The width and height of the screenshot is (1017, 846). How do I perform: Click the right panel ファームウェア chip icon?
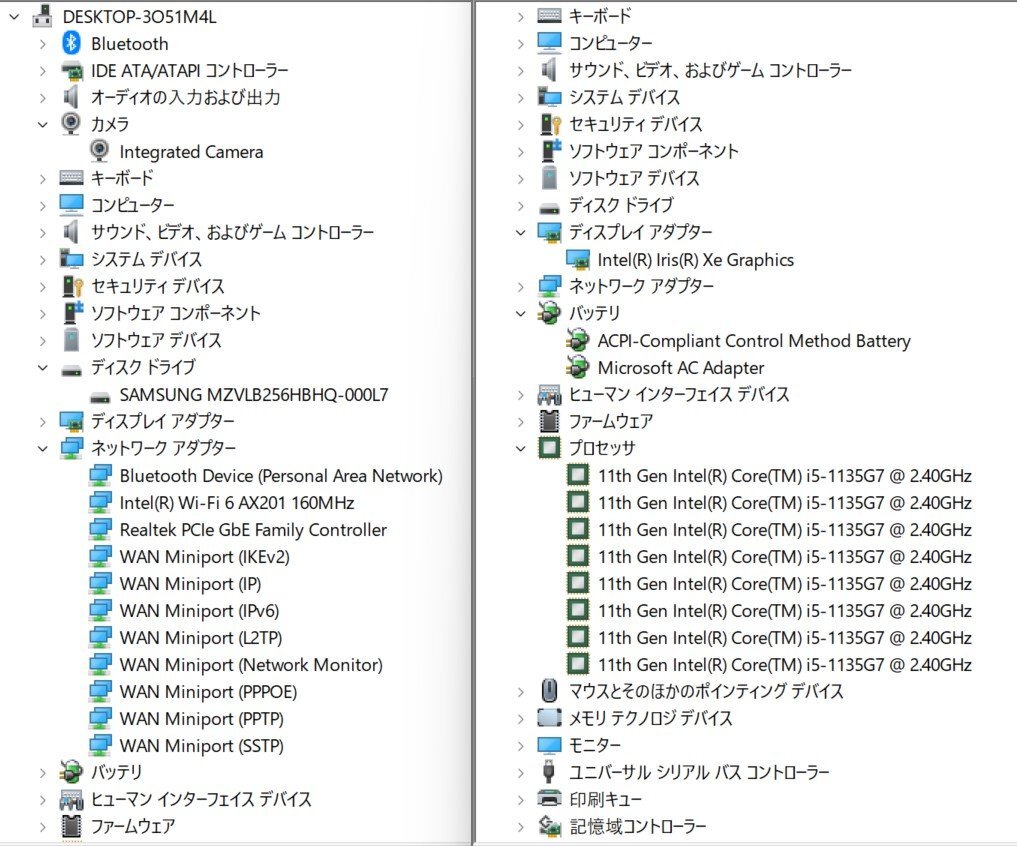(549, 421)
